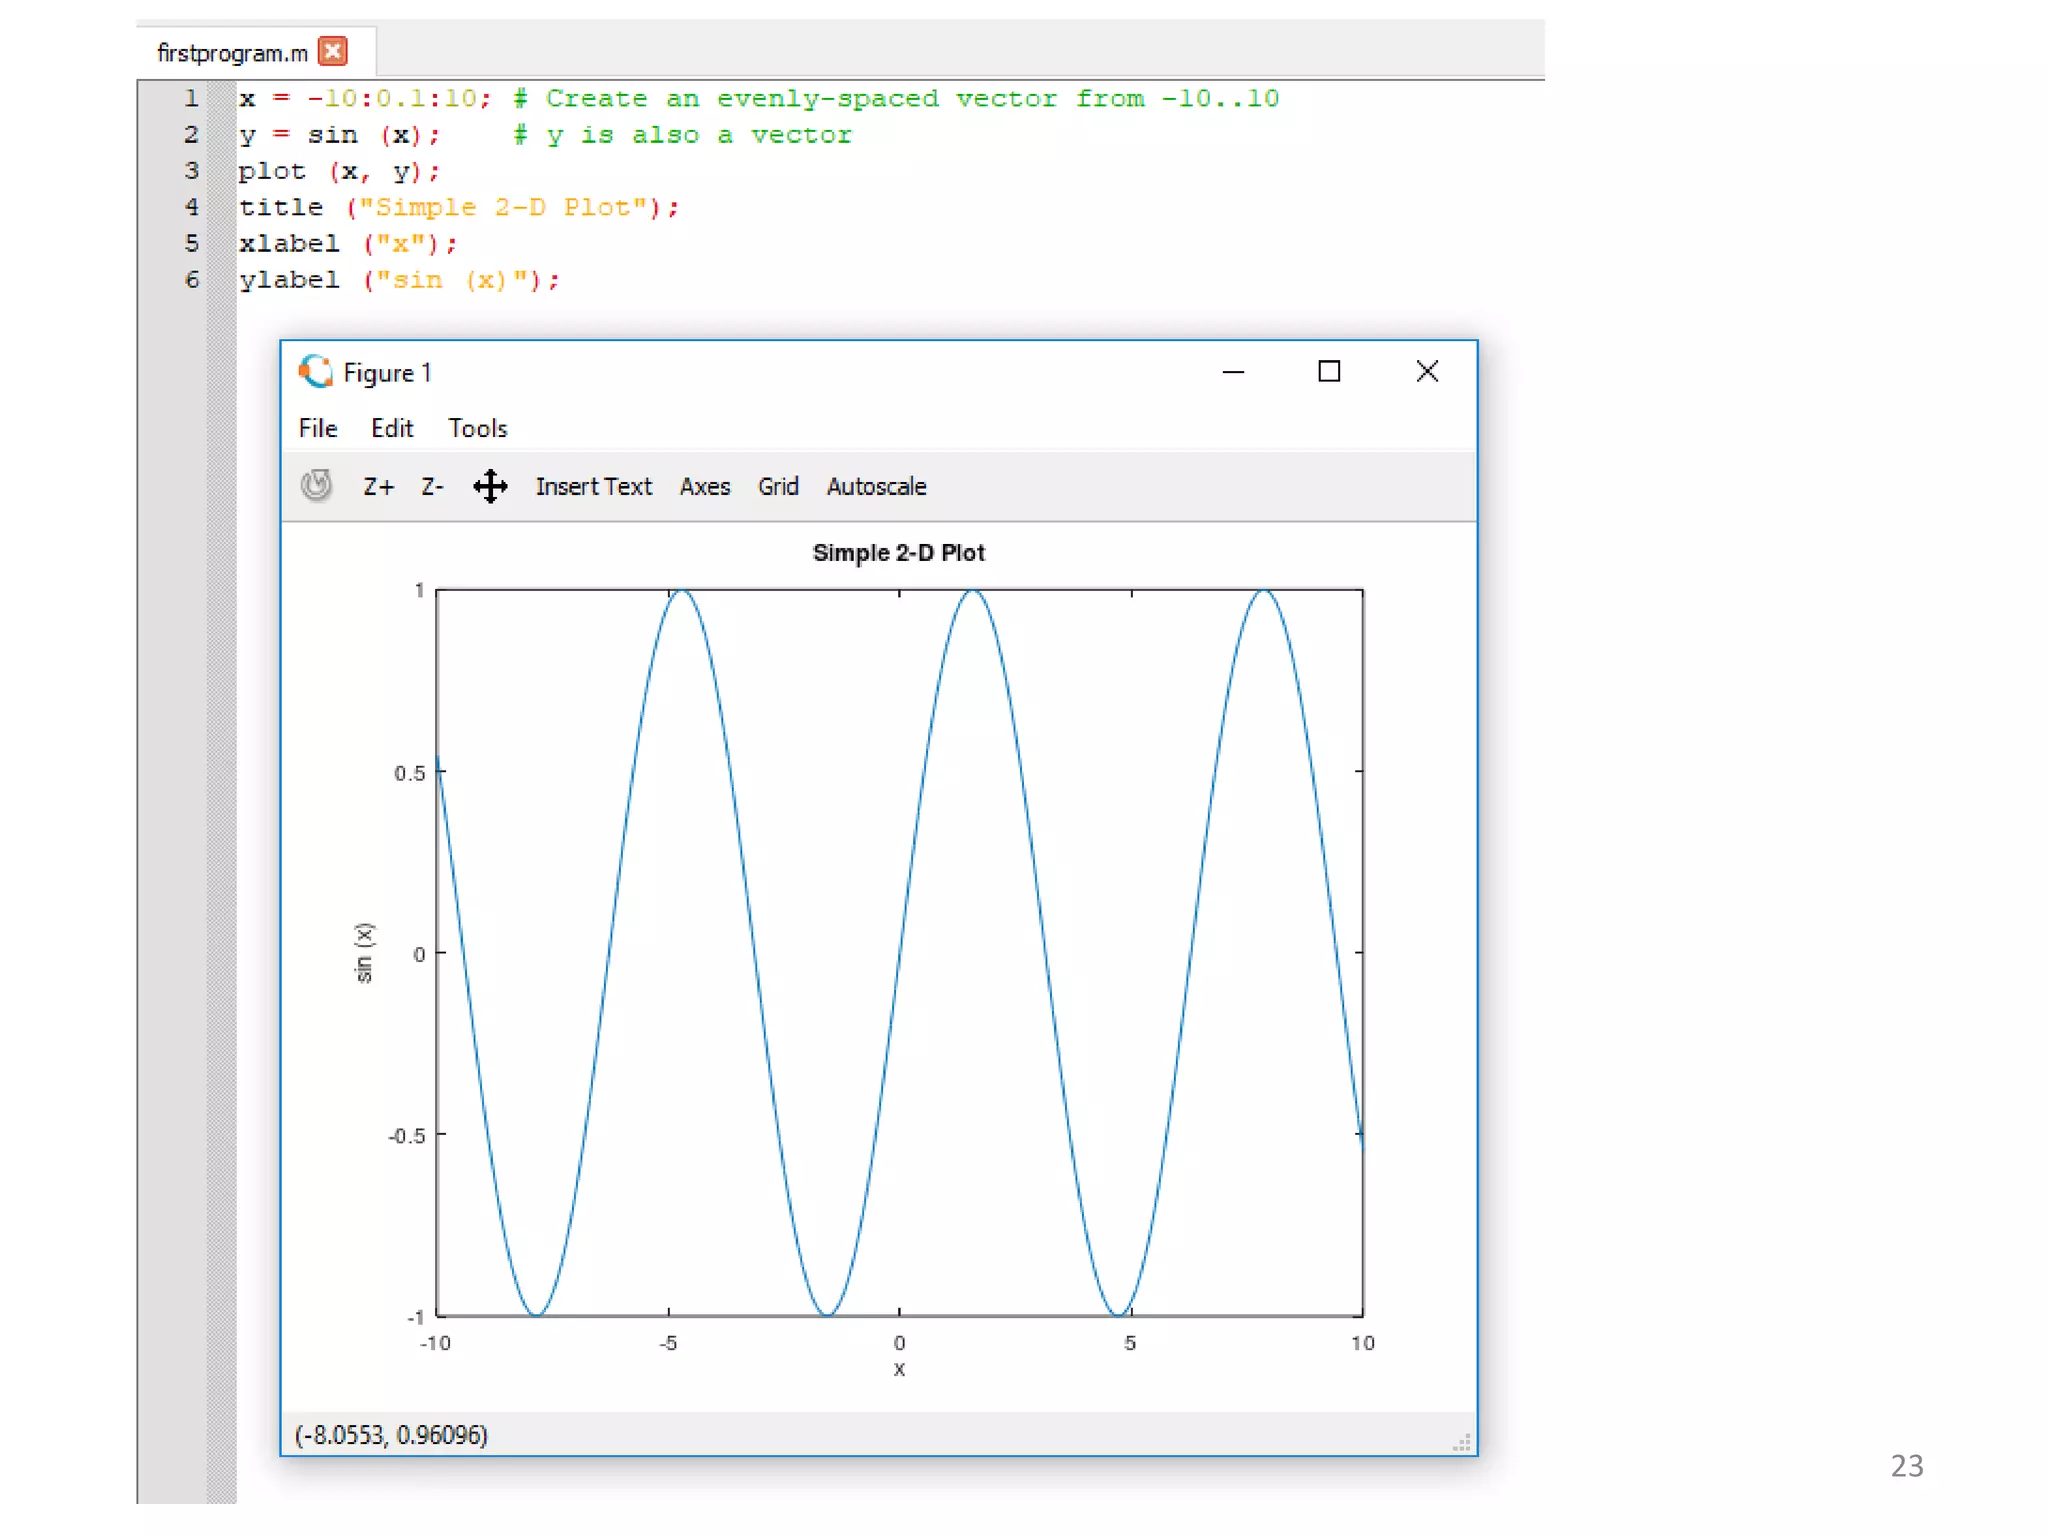Open the File menu of Figure 1

[x=318, y=428]
